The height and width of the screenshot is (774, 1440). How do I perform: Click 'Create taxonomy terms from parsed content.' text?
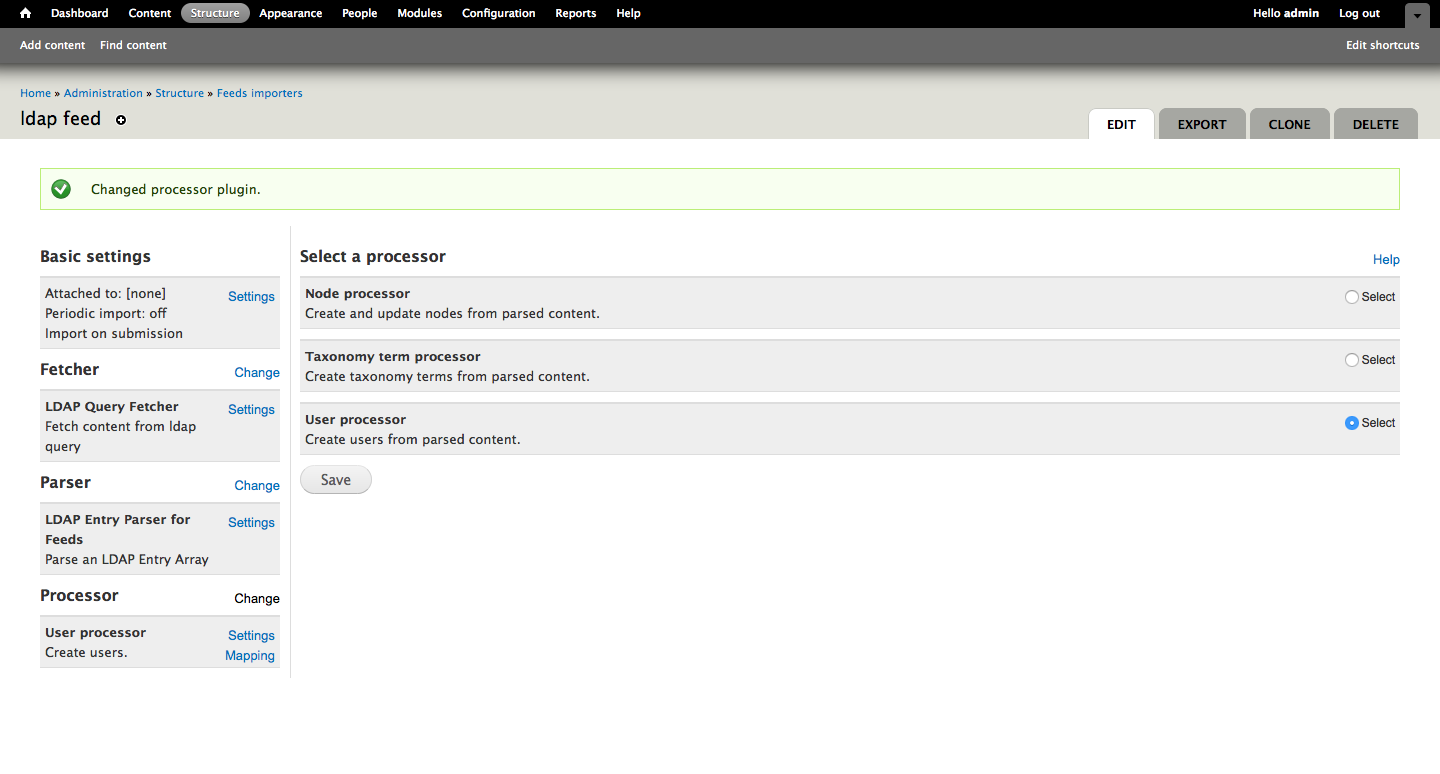[x=447, y=377]
